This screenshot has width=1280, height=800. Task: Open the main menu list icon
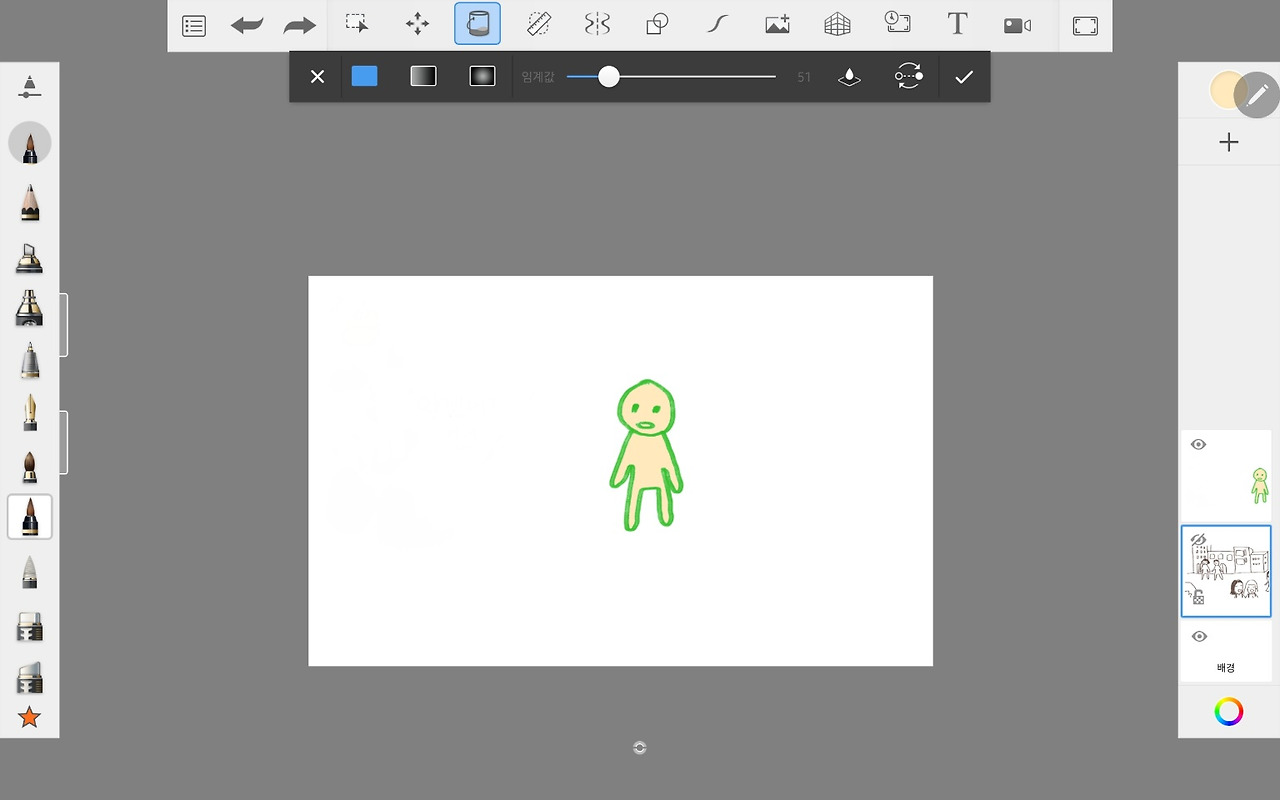(x=194, y=25)
